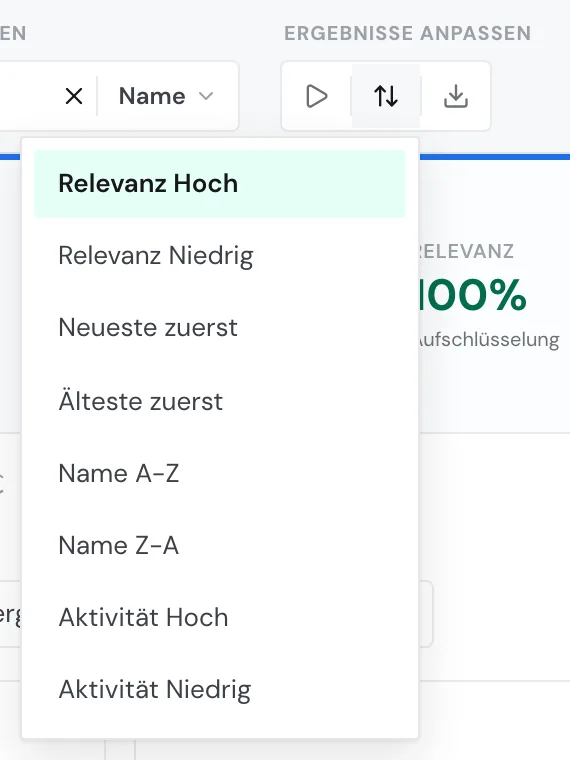Click the download icon button
Screen dimensions: 570x760
pos(456,96)
